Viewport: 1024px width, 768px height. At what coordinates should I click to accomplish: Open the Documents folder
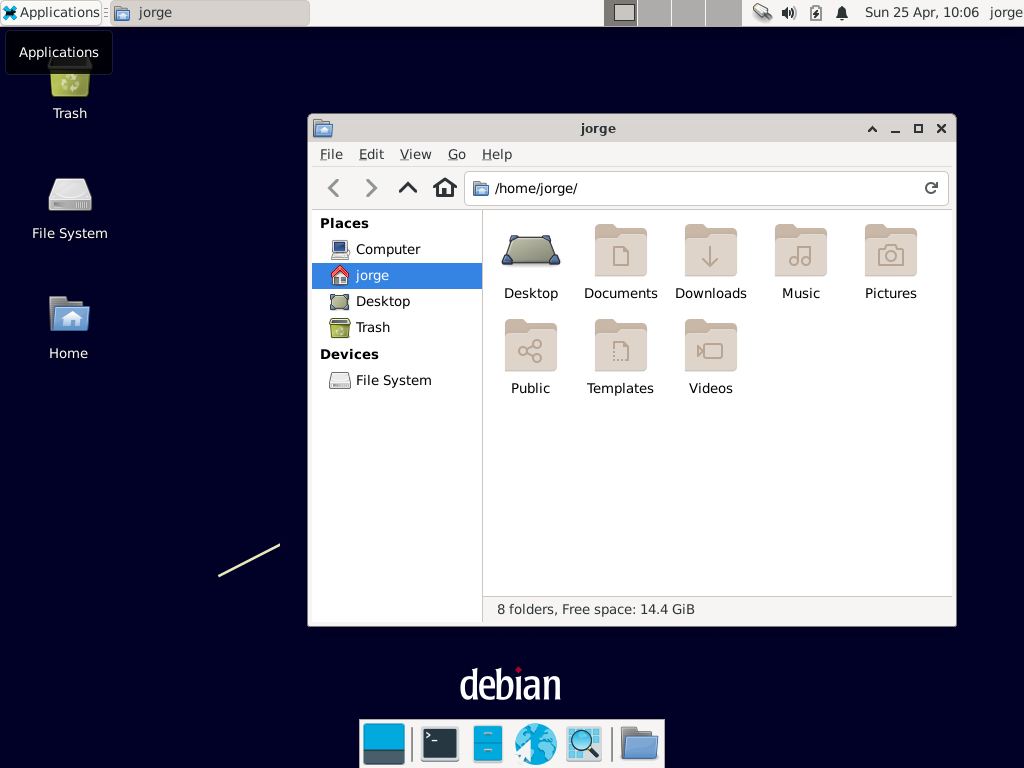(620, 251)
